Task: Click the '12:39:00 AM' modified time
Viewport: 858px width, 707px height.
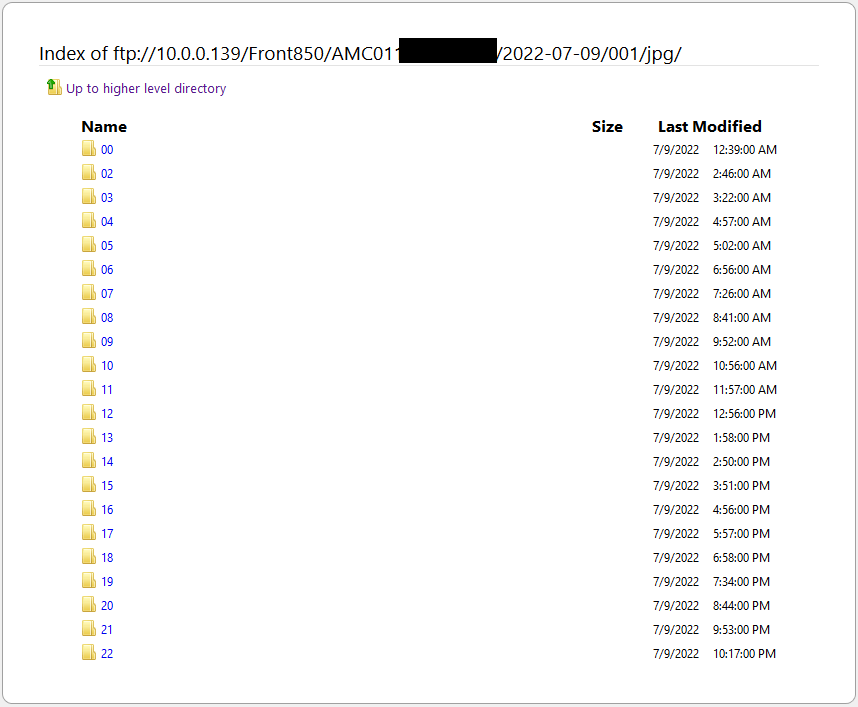Action: (x=745, y=150)
